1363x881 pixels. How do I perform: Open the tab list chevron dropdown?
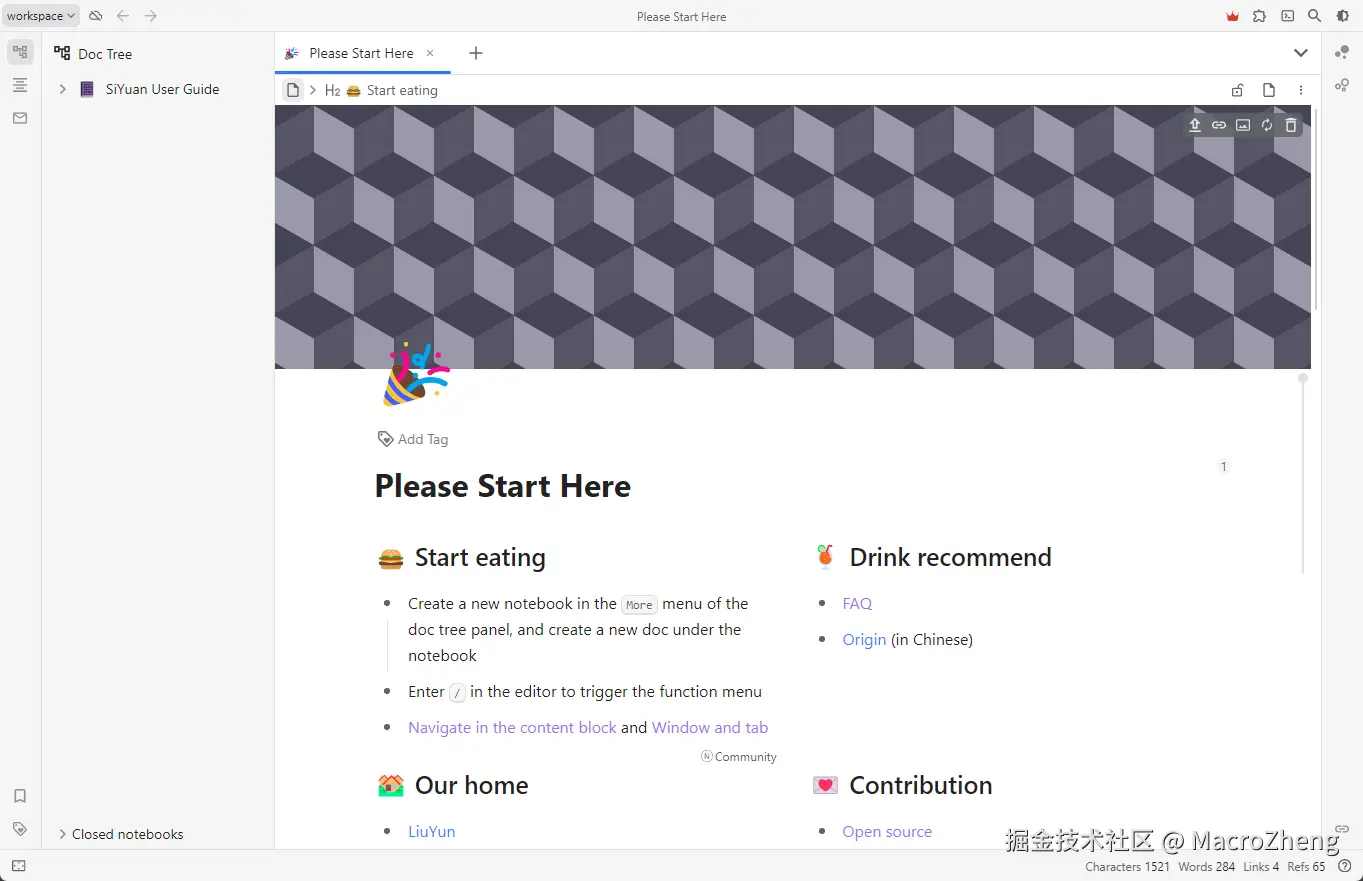pos(1301,53)
